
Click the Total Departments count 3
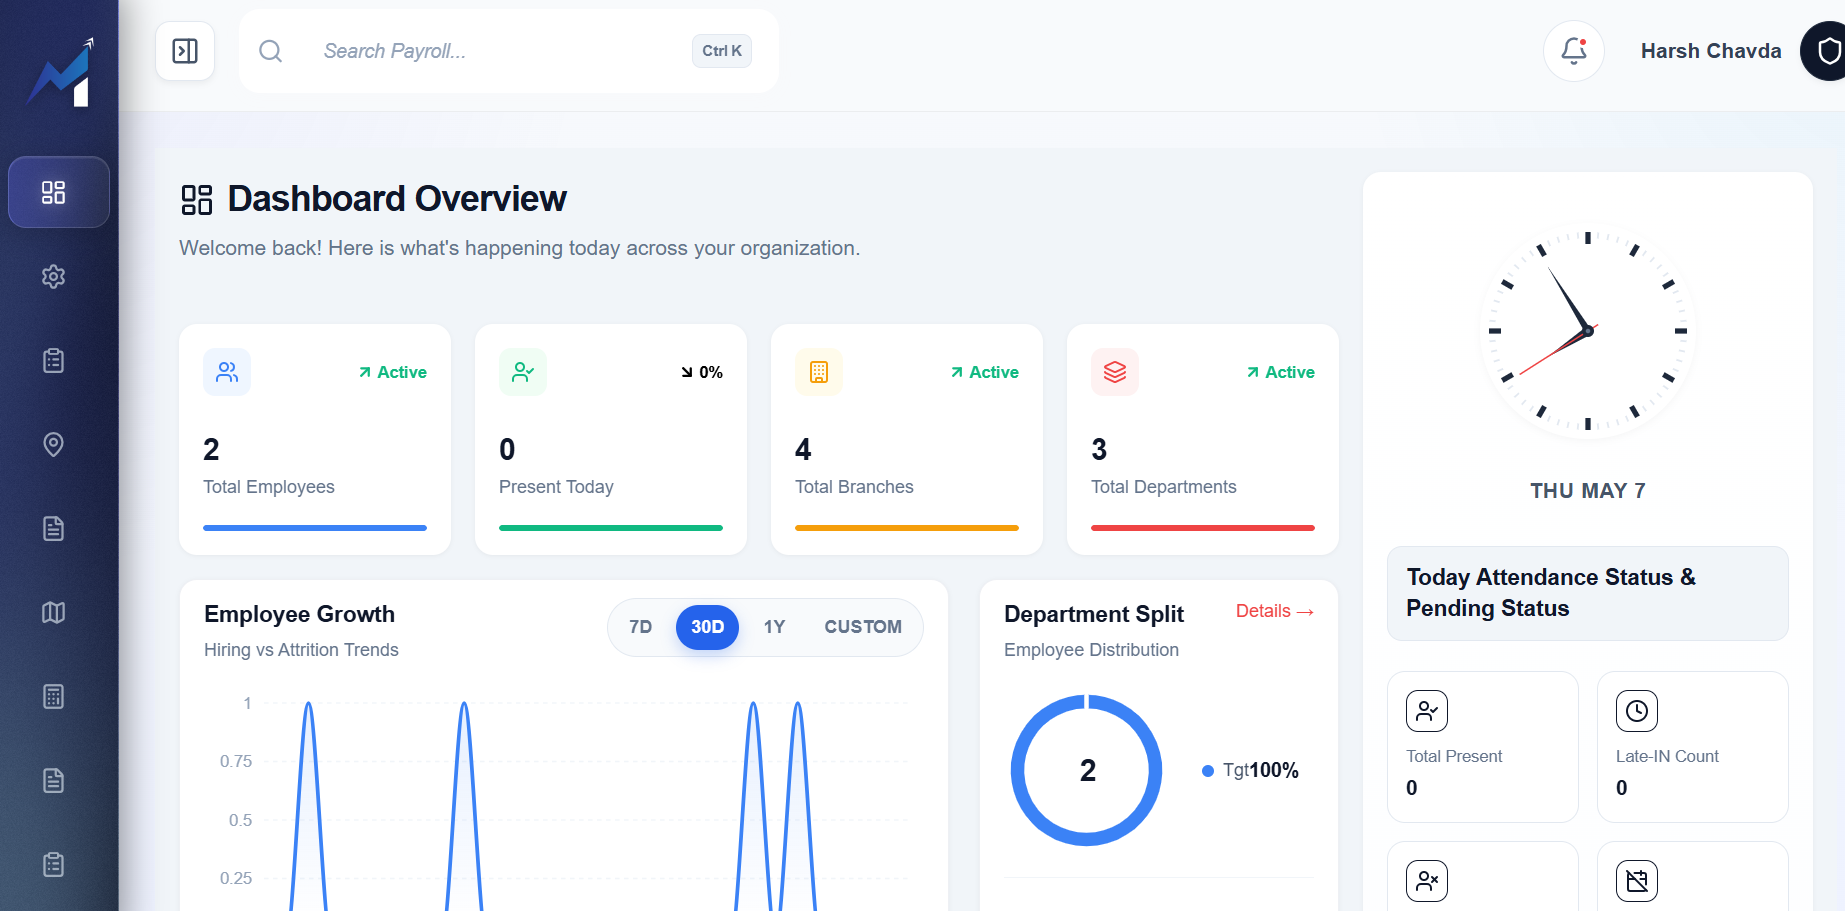tap(1099, 450)
